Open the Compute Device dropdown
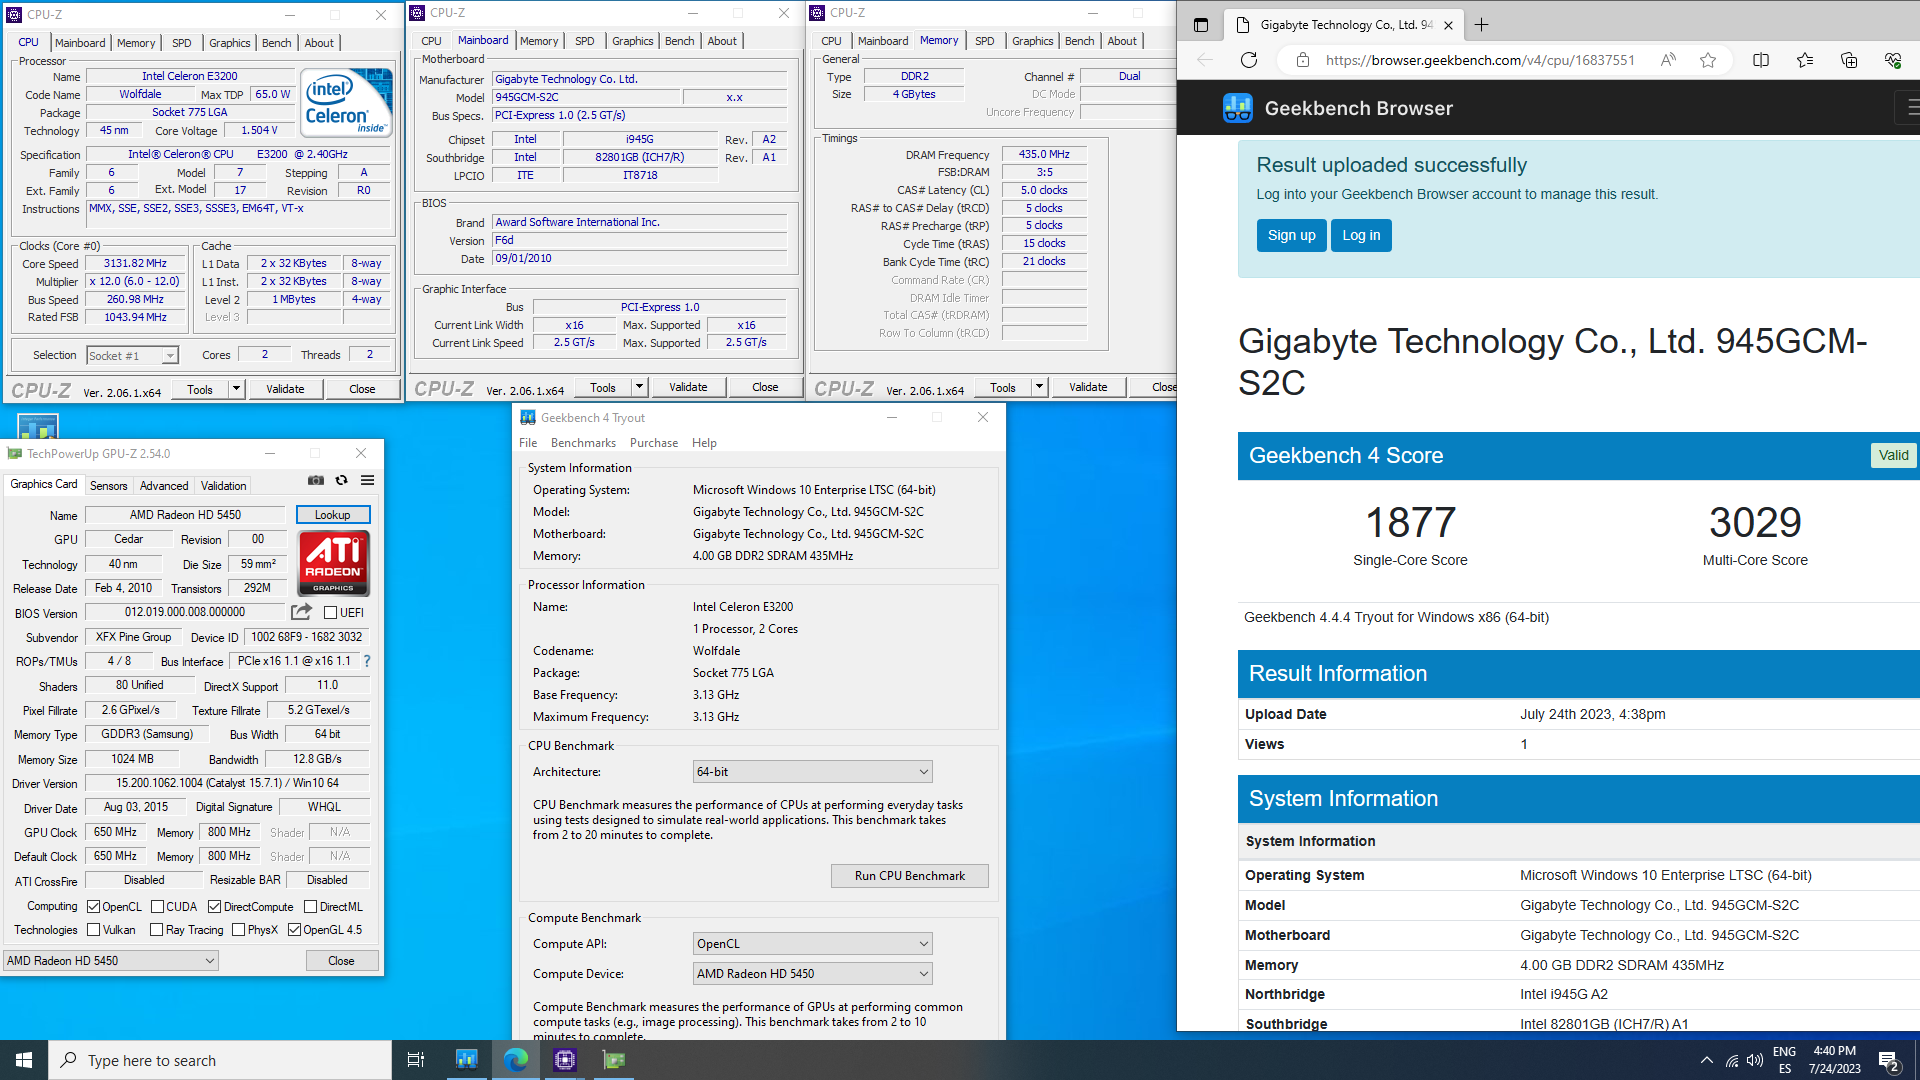The image size is (1920, 1080). 813,974
